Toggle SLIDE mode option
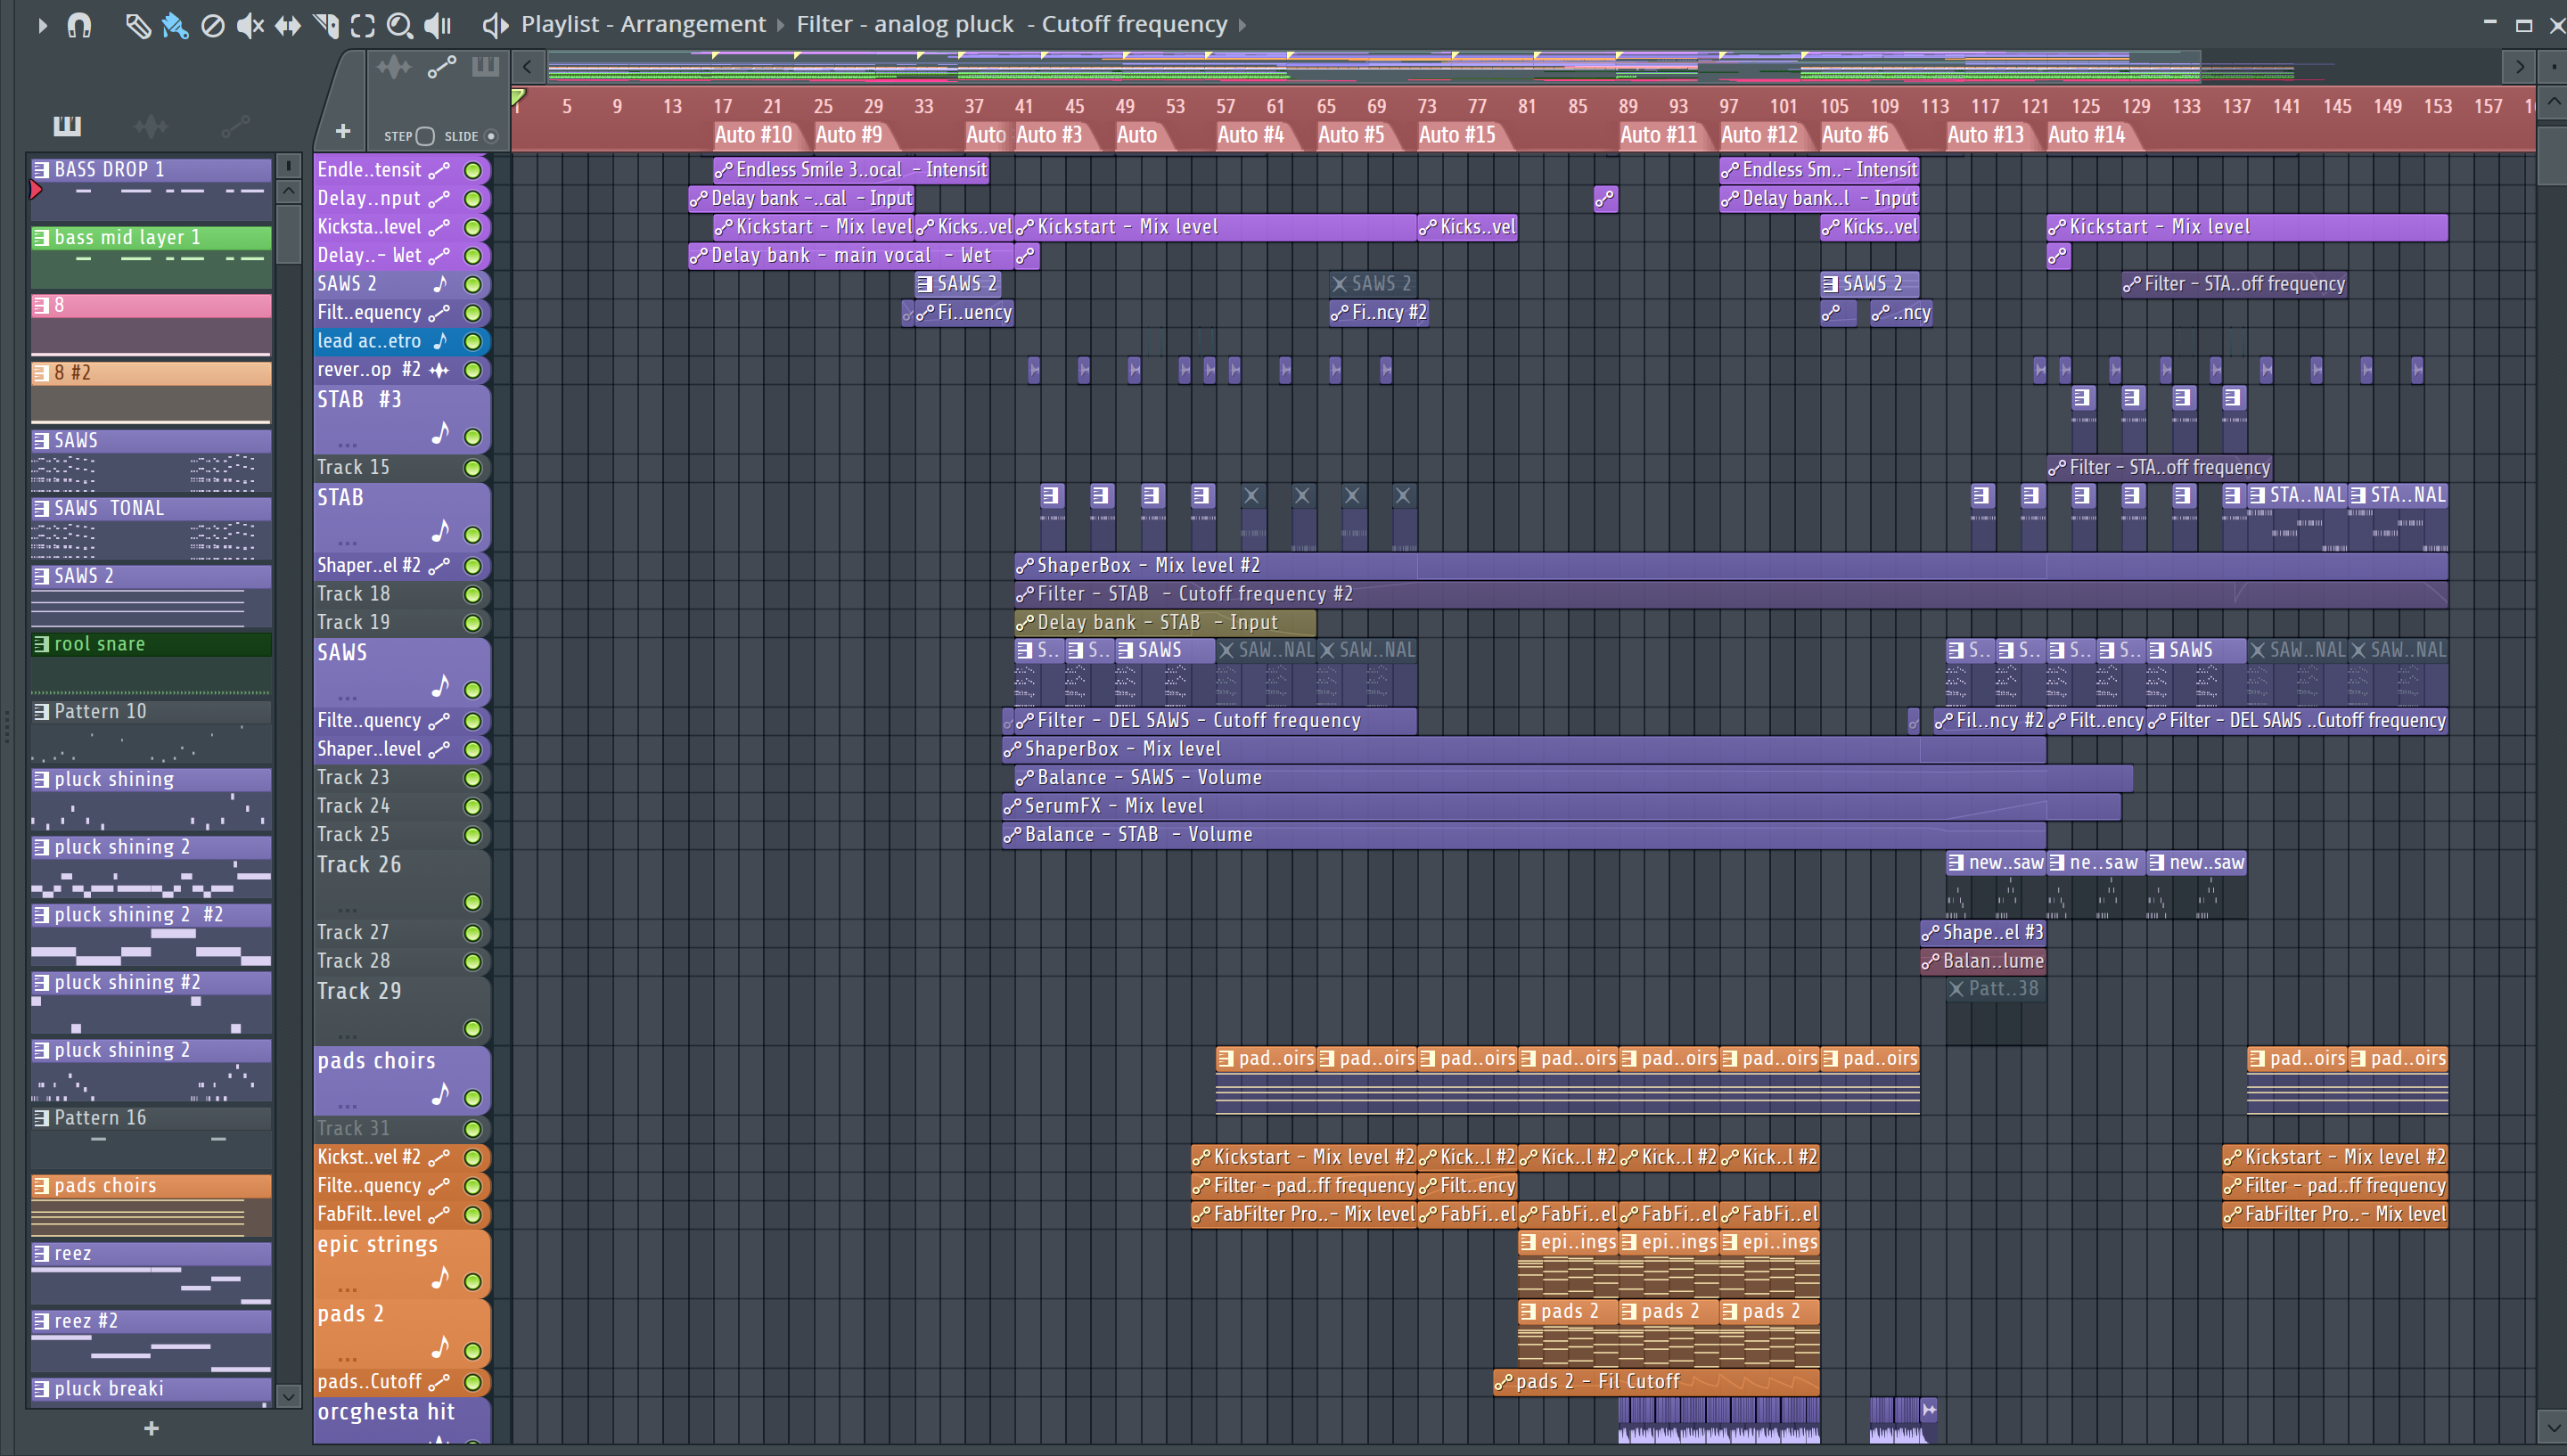 pyautogui.click(x=491, y=136)
